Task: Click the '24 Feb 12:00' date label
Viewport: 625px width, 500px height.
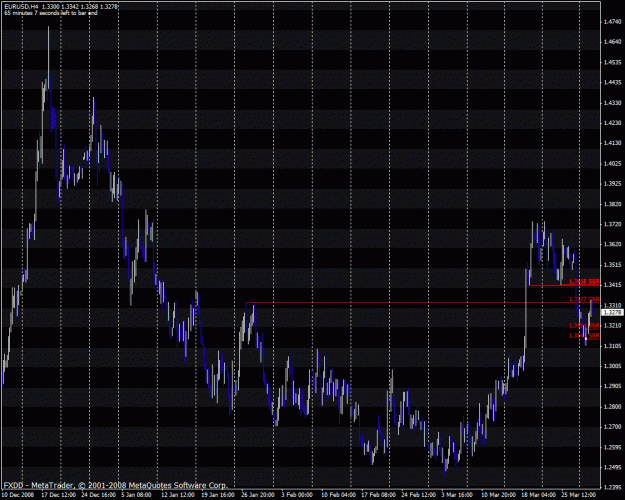Action: [x=417, y=495]
